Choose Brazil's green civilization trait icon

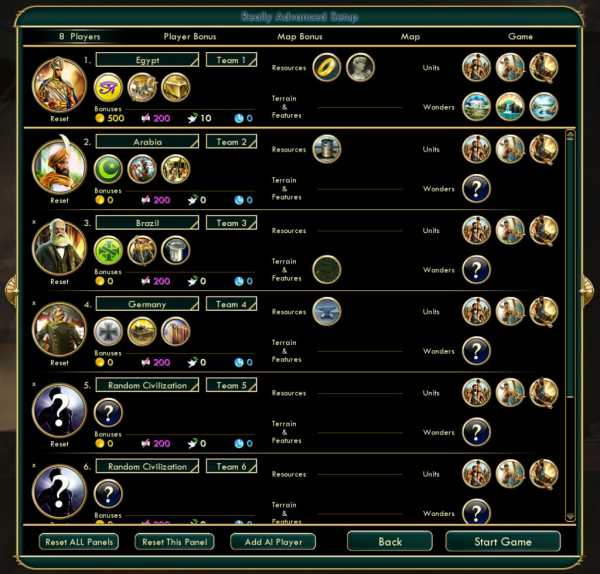(108, 250)
